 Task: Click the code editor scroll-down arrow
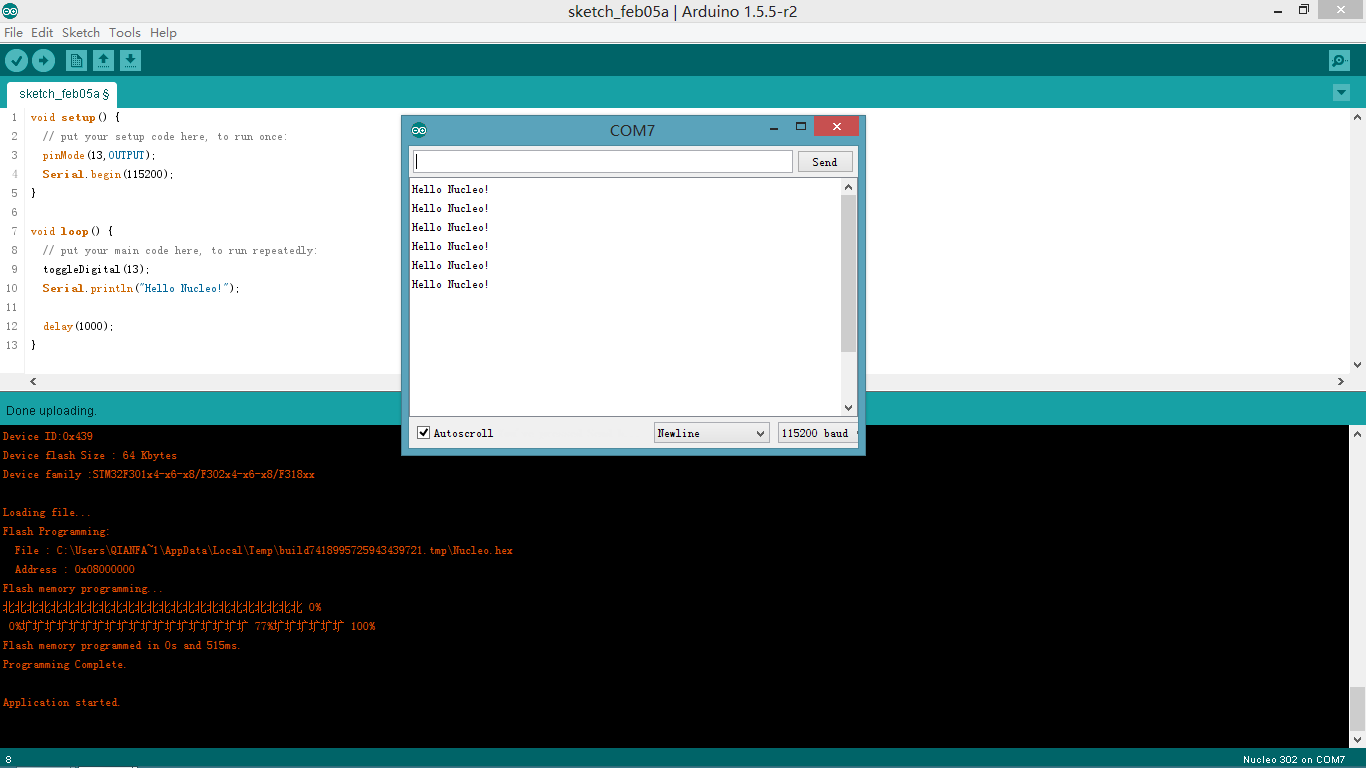click(1357, 365)
